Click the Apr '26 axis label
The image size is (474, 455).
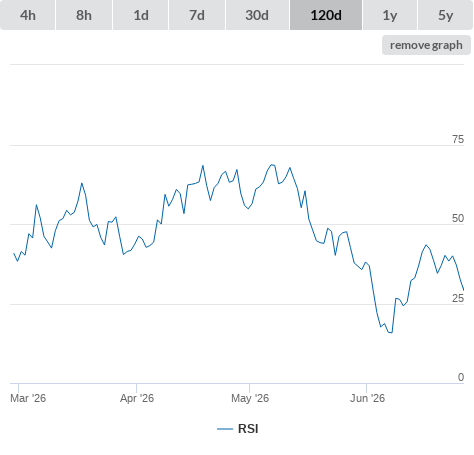point(137,398)
